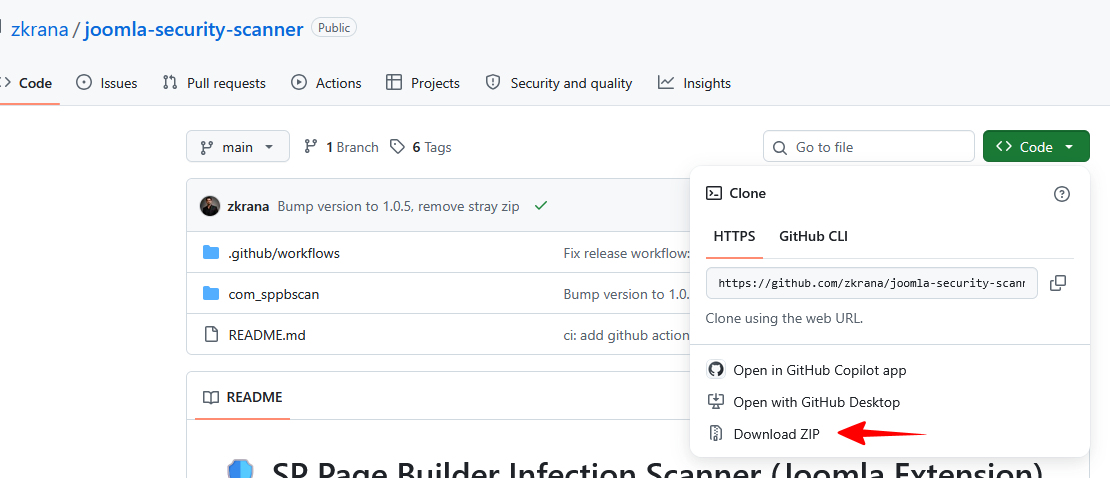Open the Actions tab
Image resolution: width=1110 pixels, height=478 pixels.
point(326,83)
